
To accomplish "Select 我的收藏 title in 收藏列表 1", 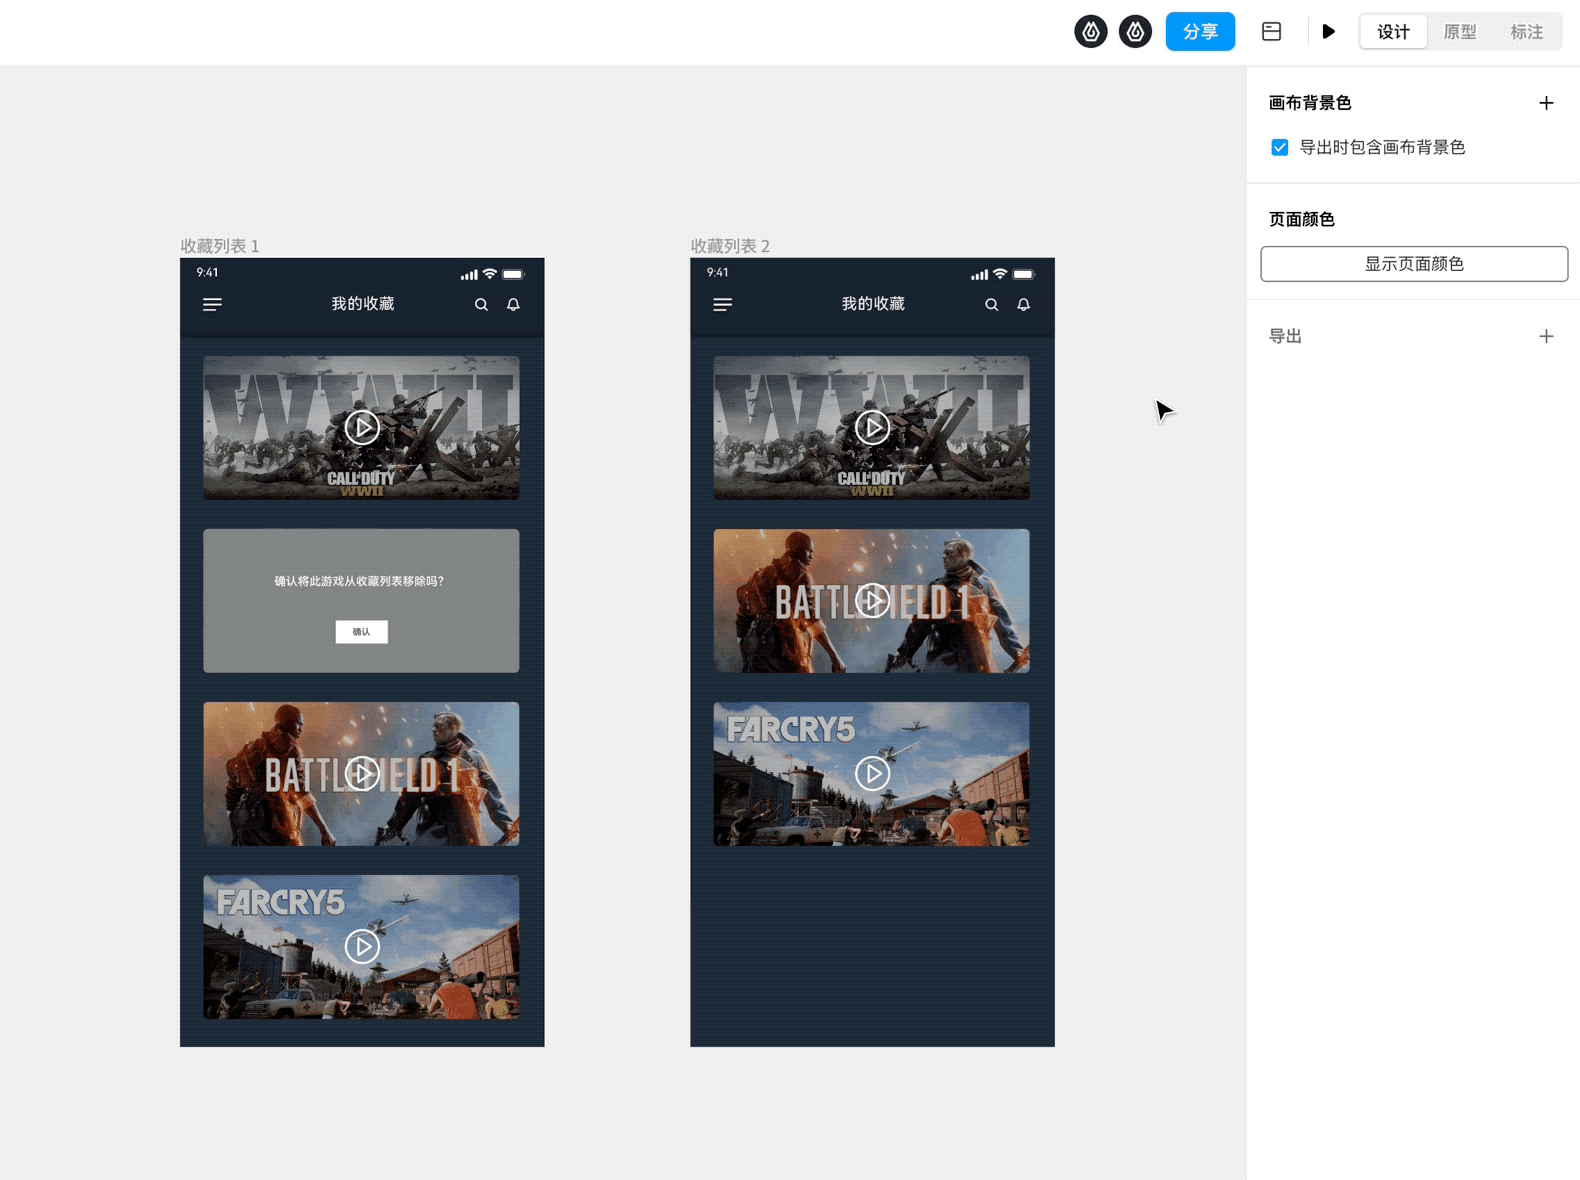I will tap(363, 303).
